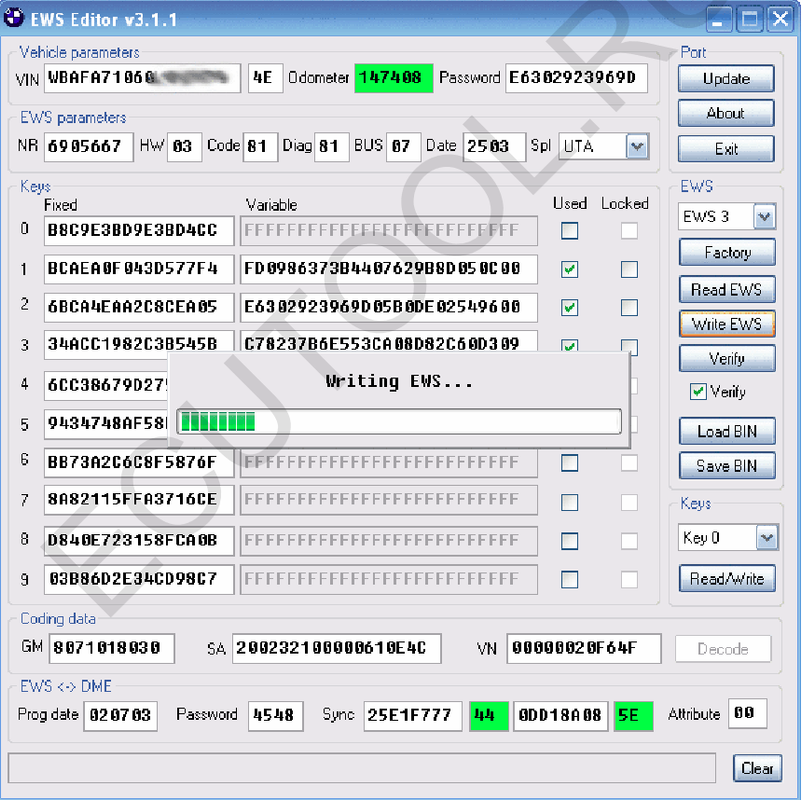This screenshot has width=802, height=800.
Task: Click the Factory button
Action: tap(727, 252)
